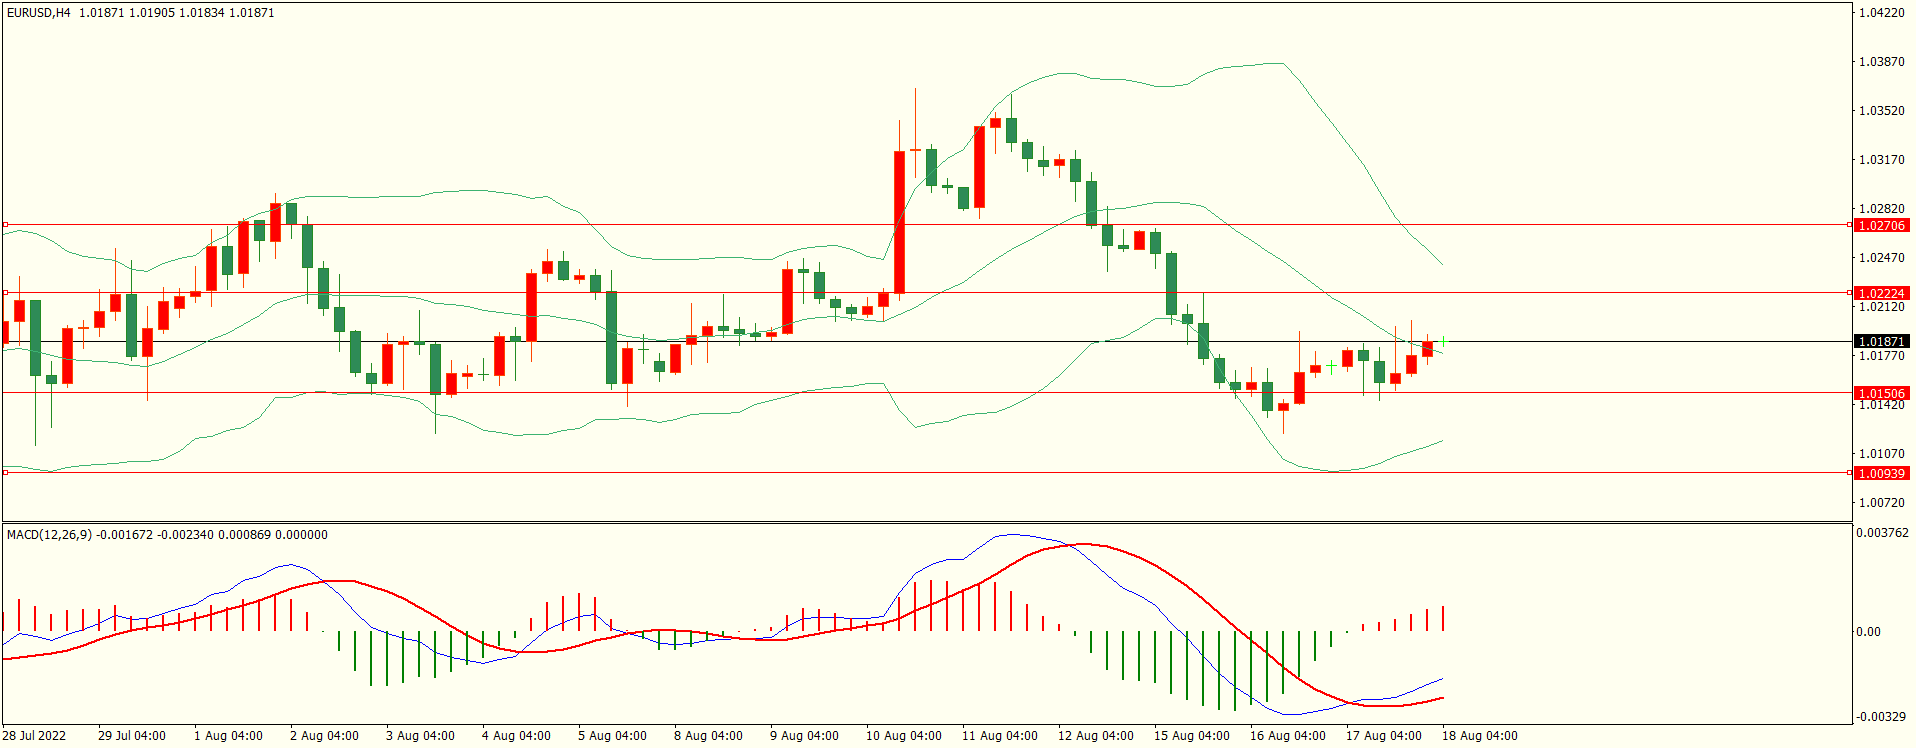Click the 0.003762 MACD scale value

pyautogui.click(x=1882, y=534)
